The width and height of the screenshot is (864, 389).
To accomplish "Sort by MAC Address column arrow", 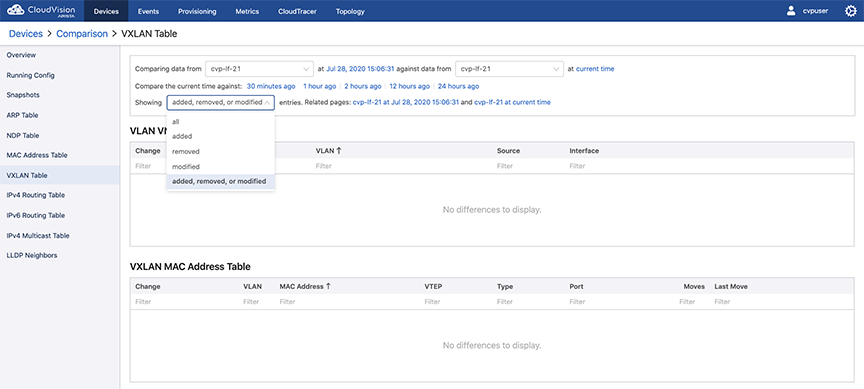I will (x=328, y=287).
